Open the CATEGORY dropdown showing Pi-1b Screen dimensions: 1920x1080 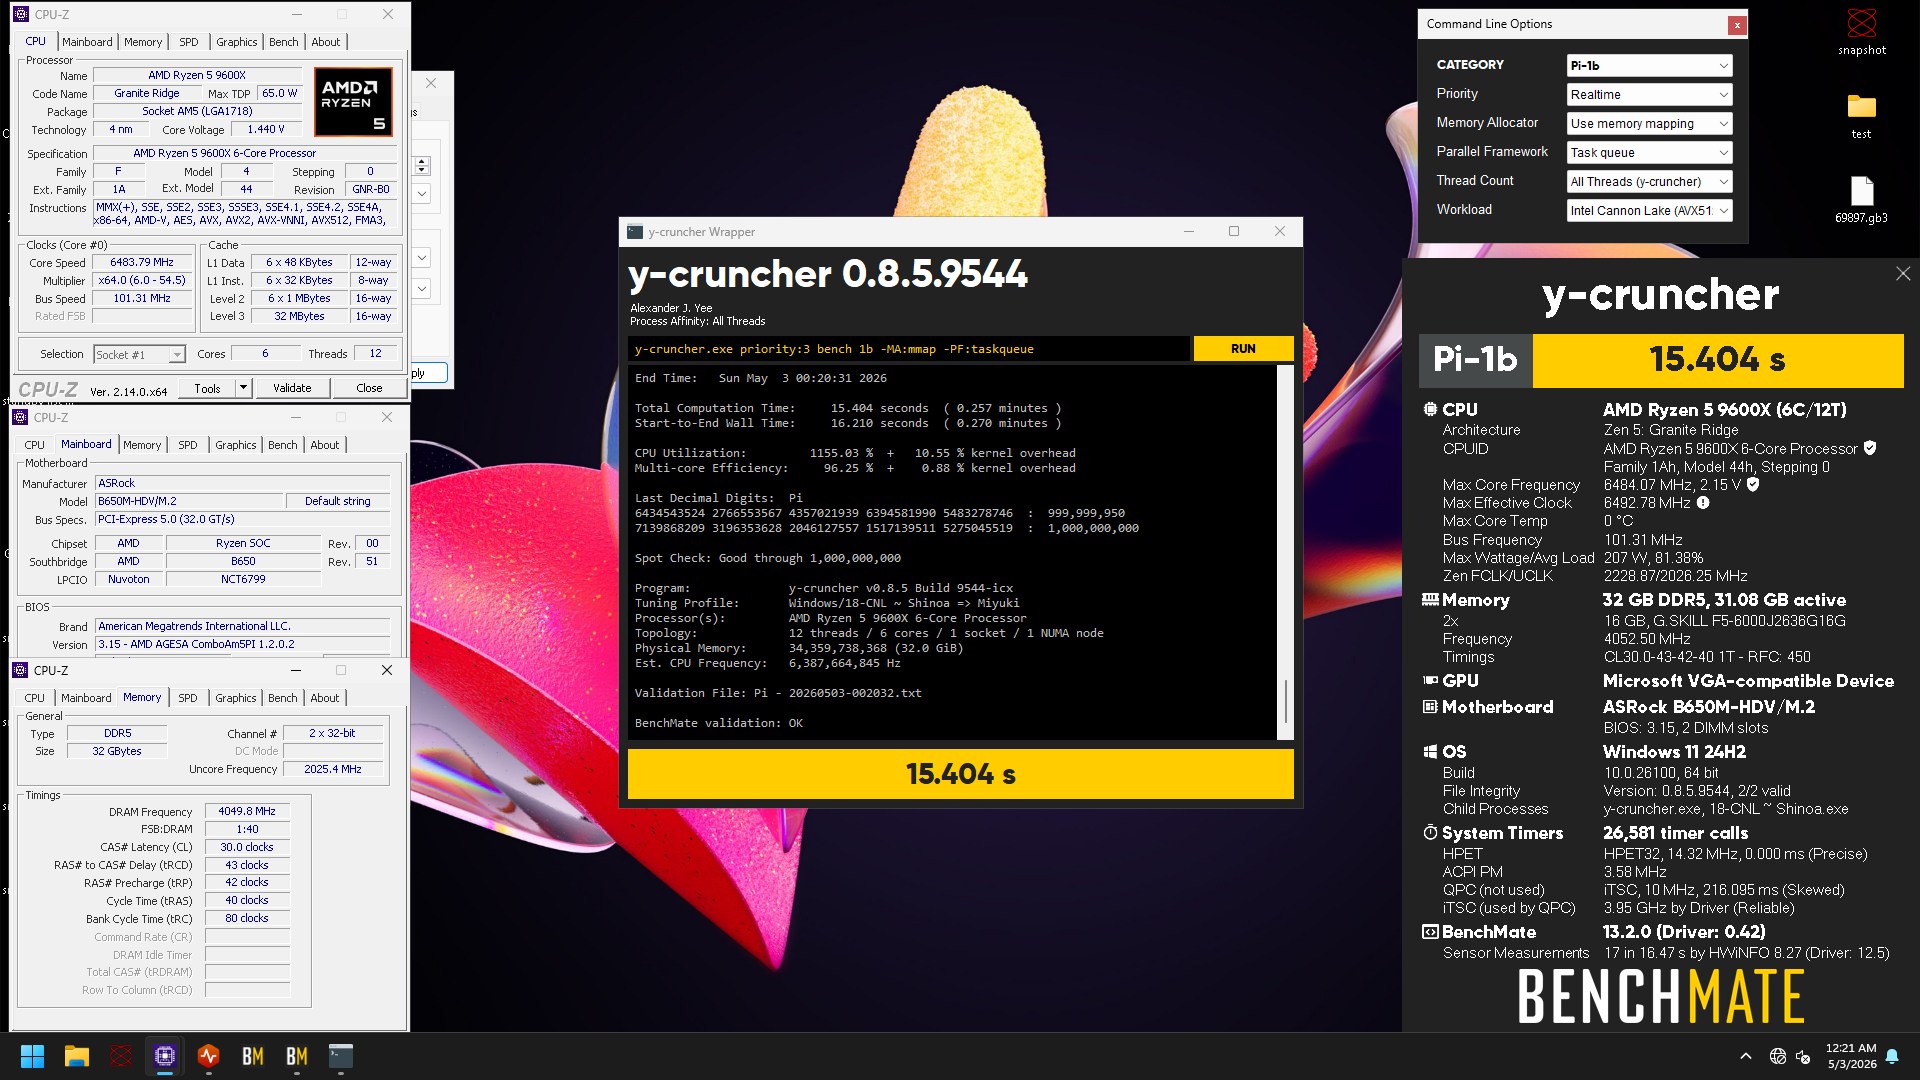click(1649, 65)
